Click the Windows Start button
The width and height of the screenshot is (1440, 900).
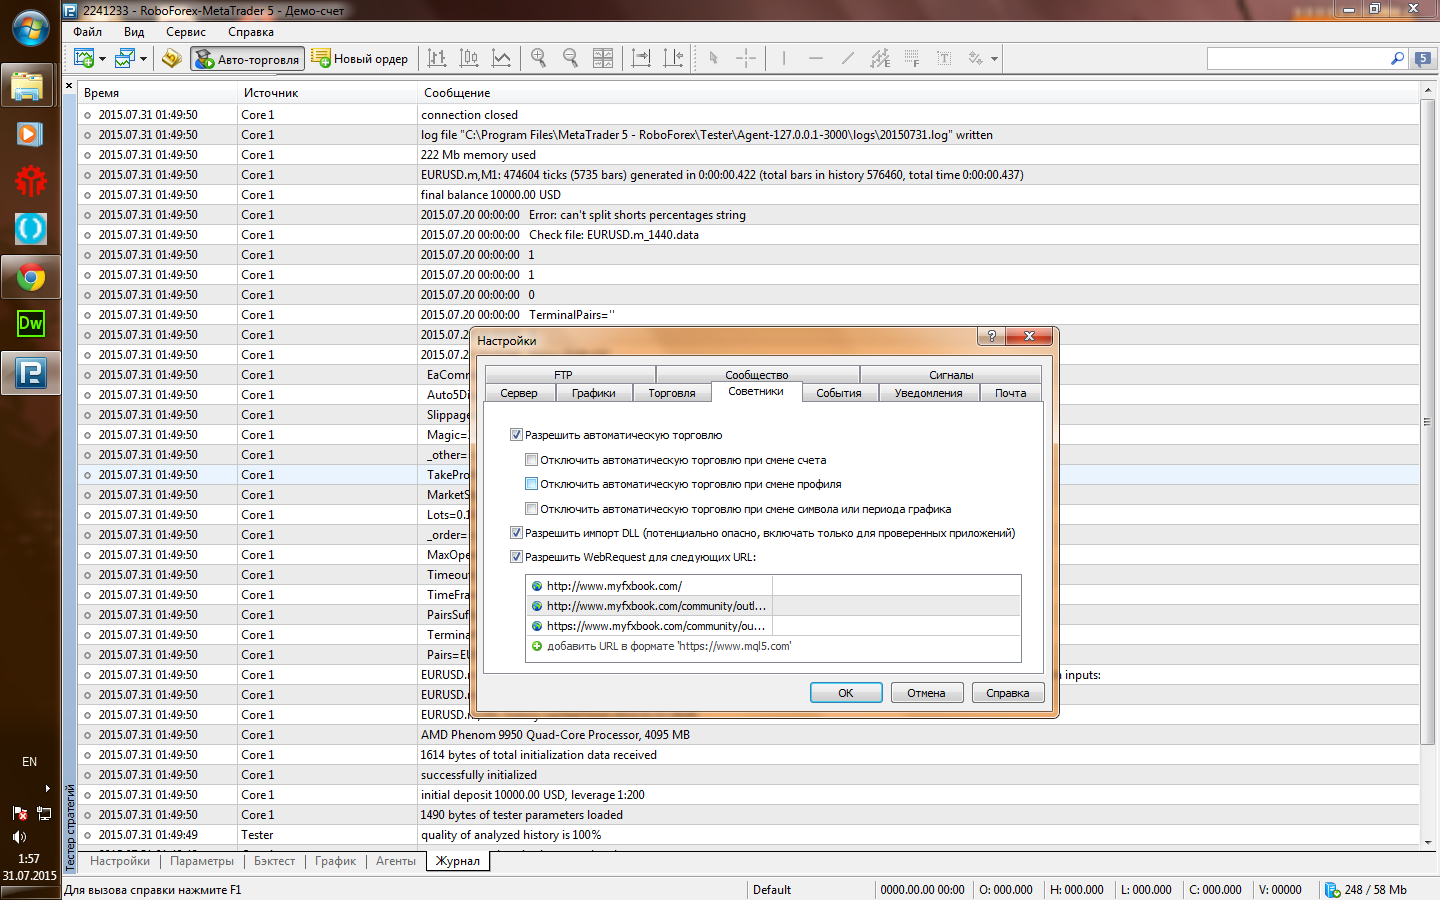[30, 29]
